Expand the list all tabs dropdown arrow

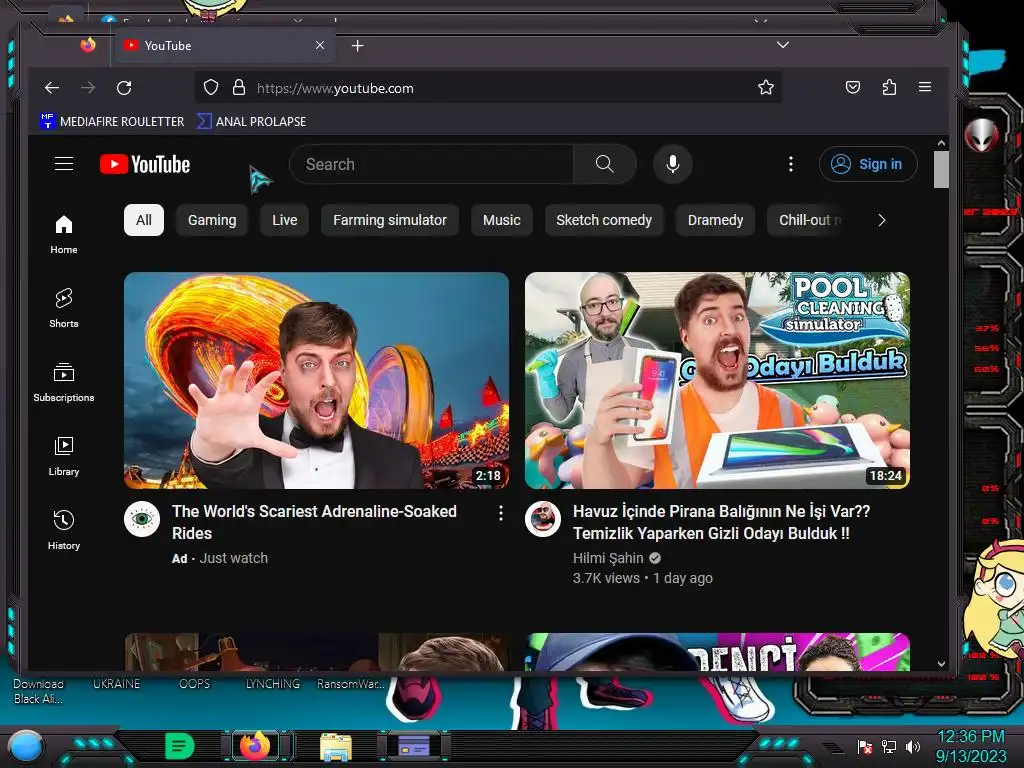[782, 45]
